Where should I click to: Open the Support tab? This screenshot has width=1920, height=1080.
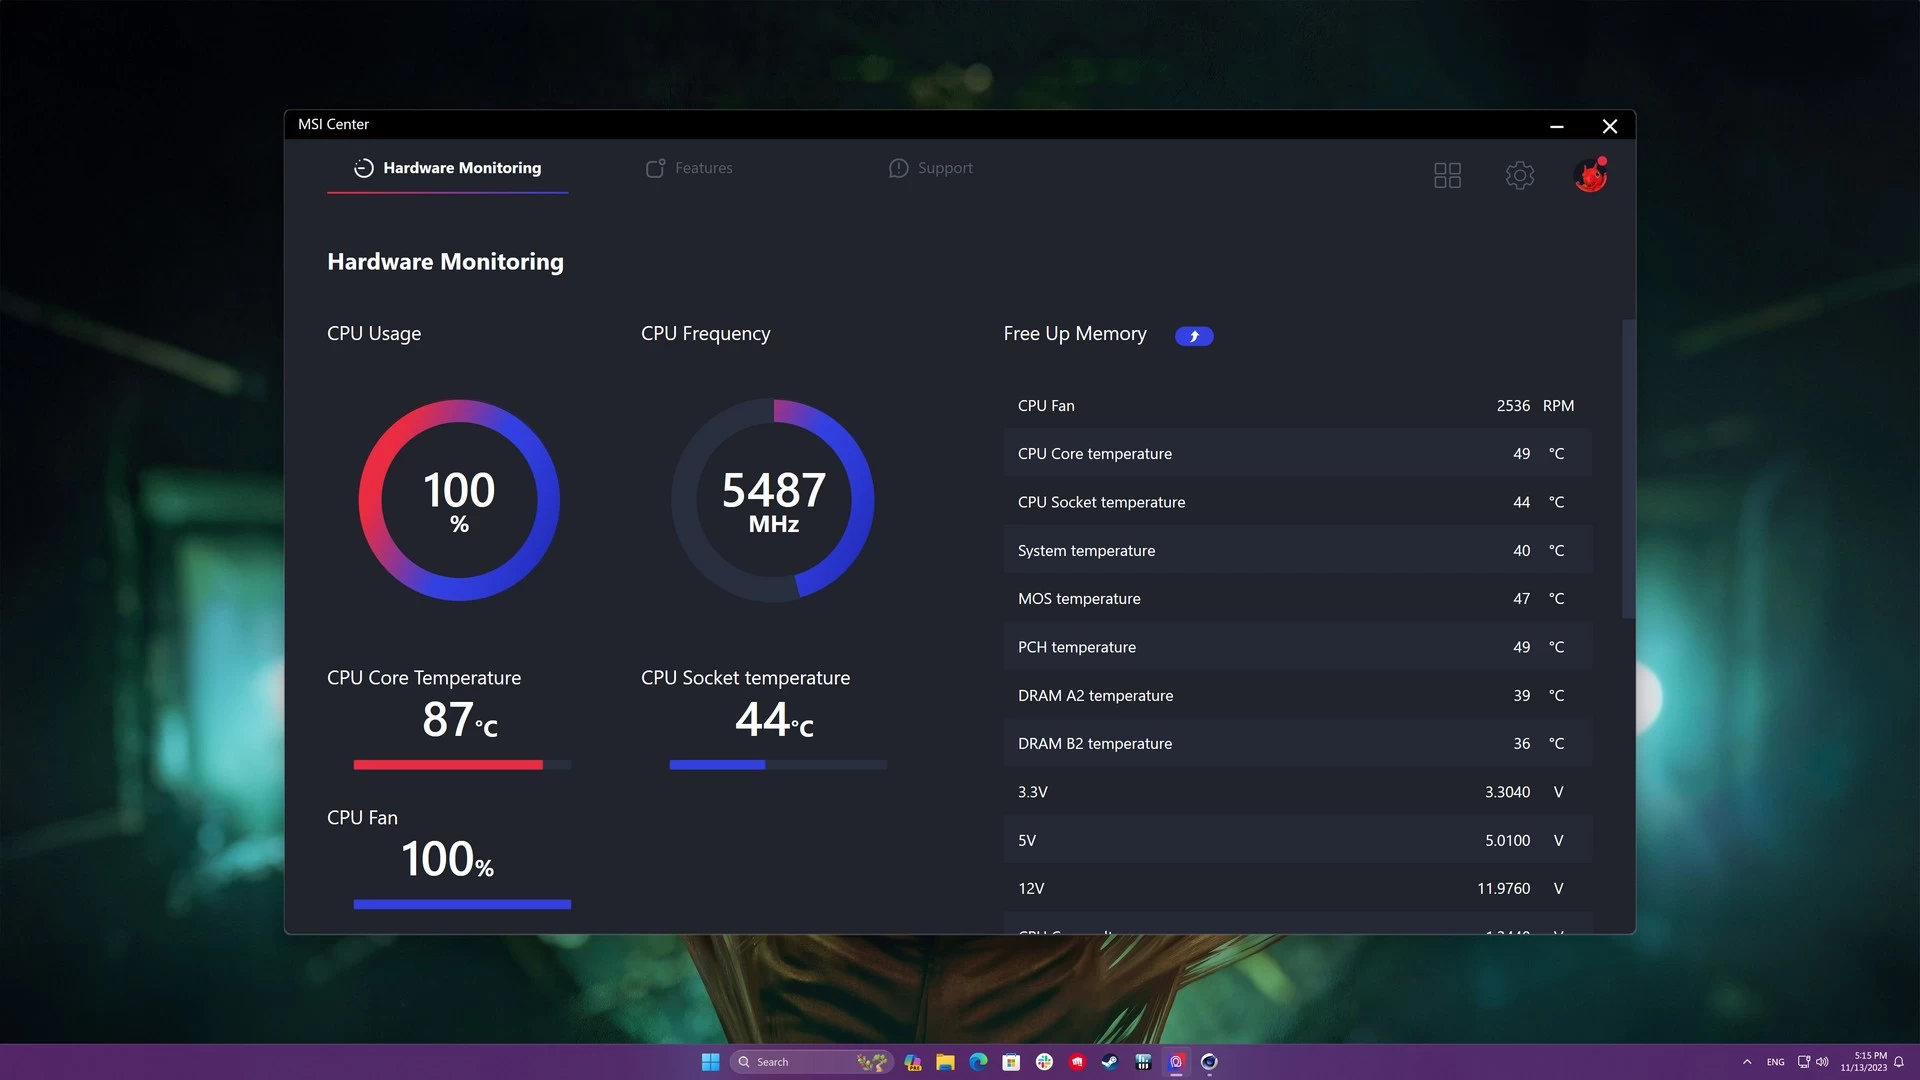930,168
